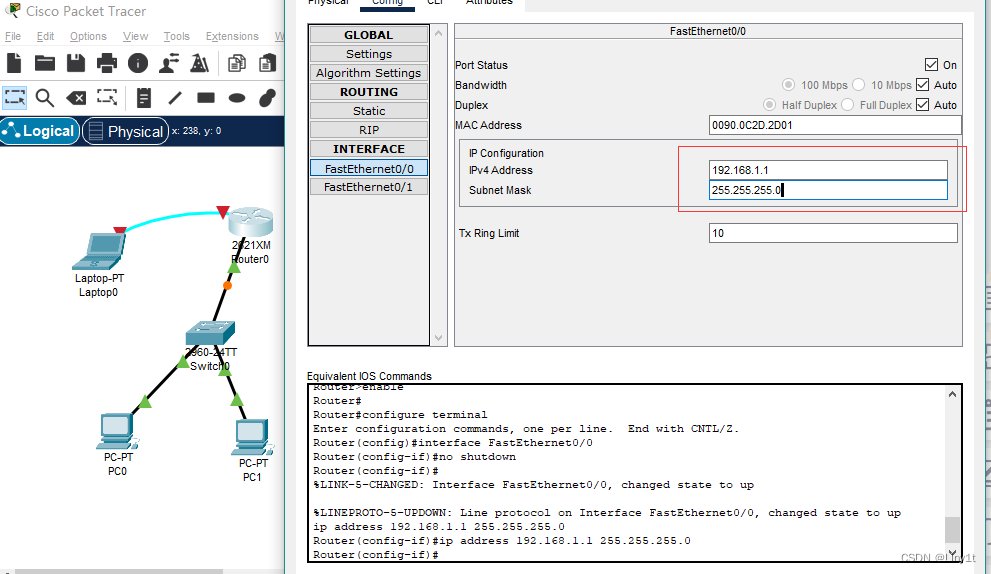This screenshot has height=574, width=991.
Task: Click the GLOBAL section header
Action: tap(369, 35)
